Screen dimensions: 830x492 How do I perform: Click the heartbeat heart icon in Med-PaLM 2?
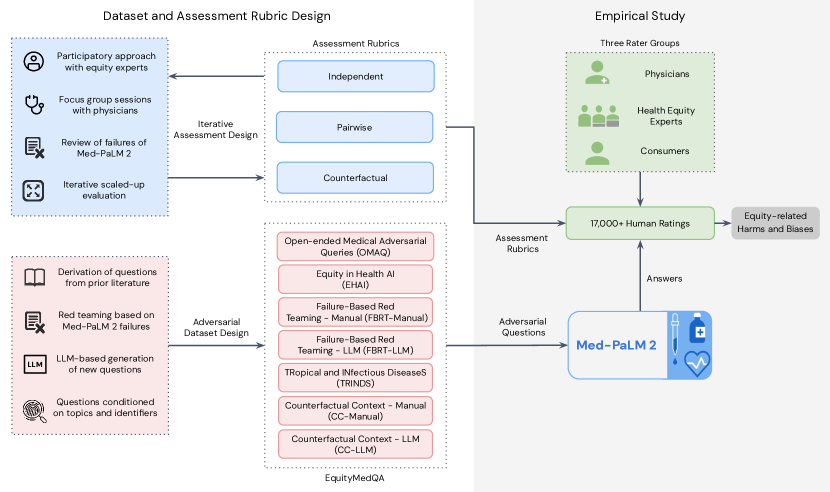[x=697, y=363]
